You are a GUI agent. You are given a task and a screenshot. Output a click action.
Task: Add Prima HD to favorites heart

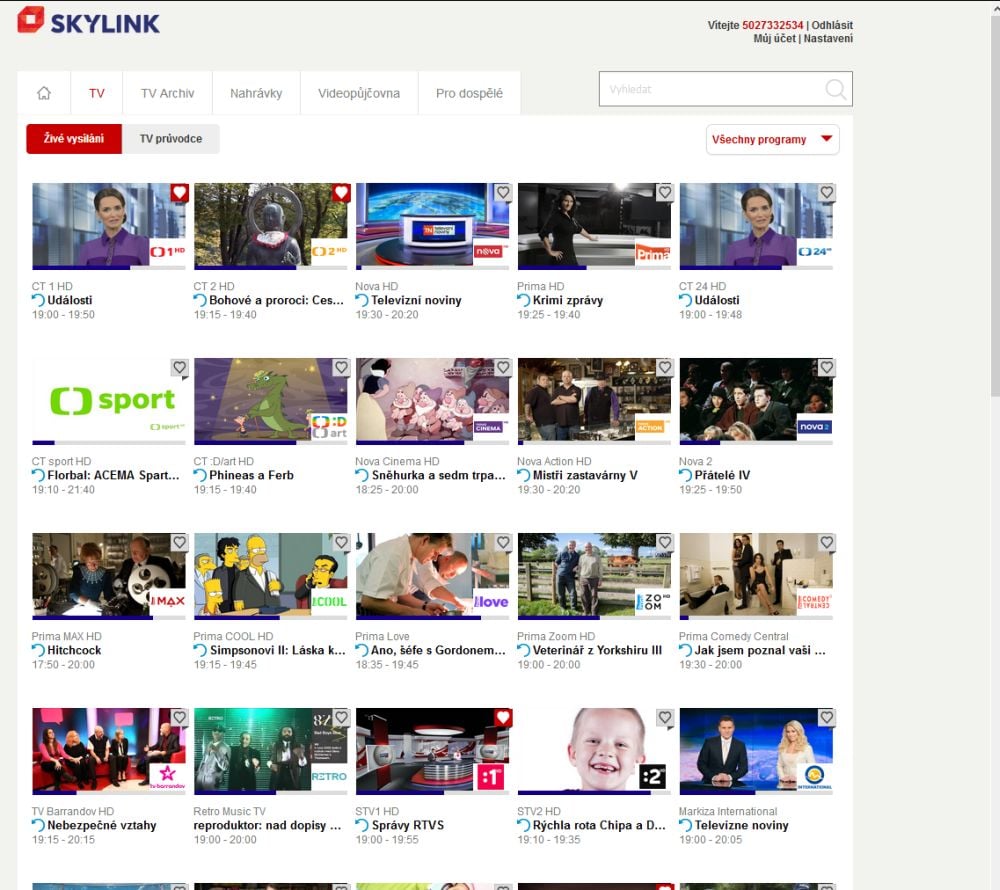tap(665, 193)
